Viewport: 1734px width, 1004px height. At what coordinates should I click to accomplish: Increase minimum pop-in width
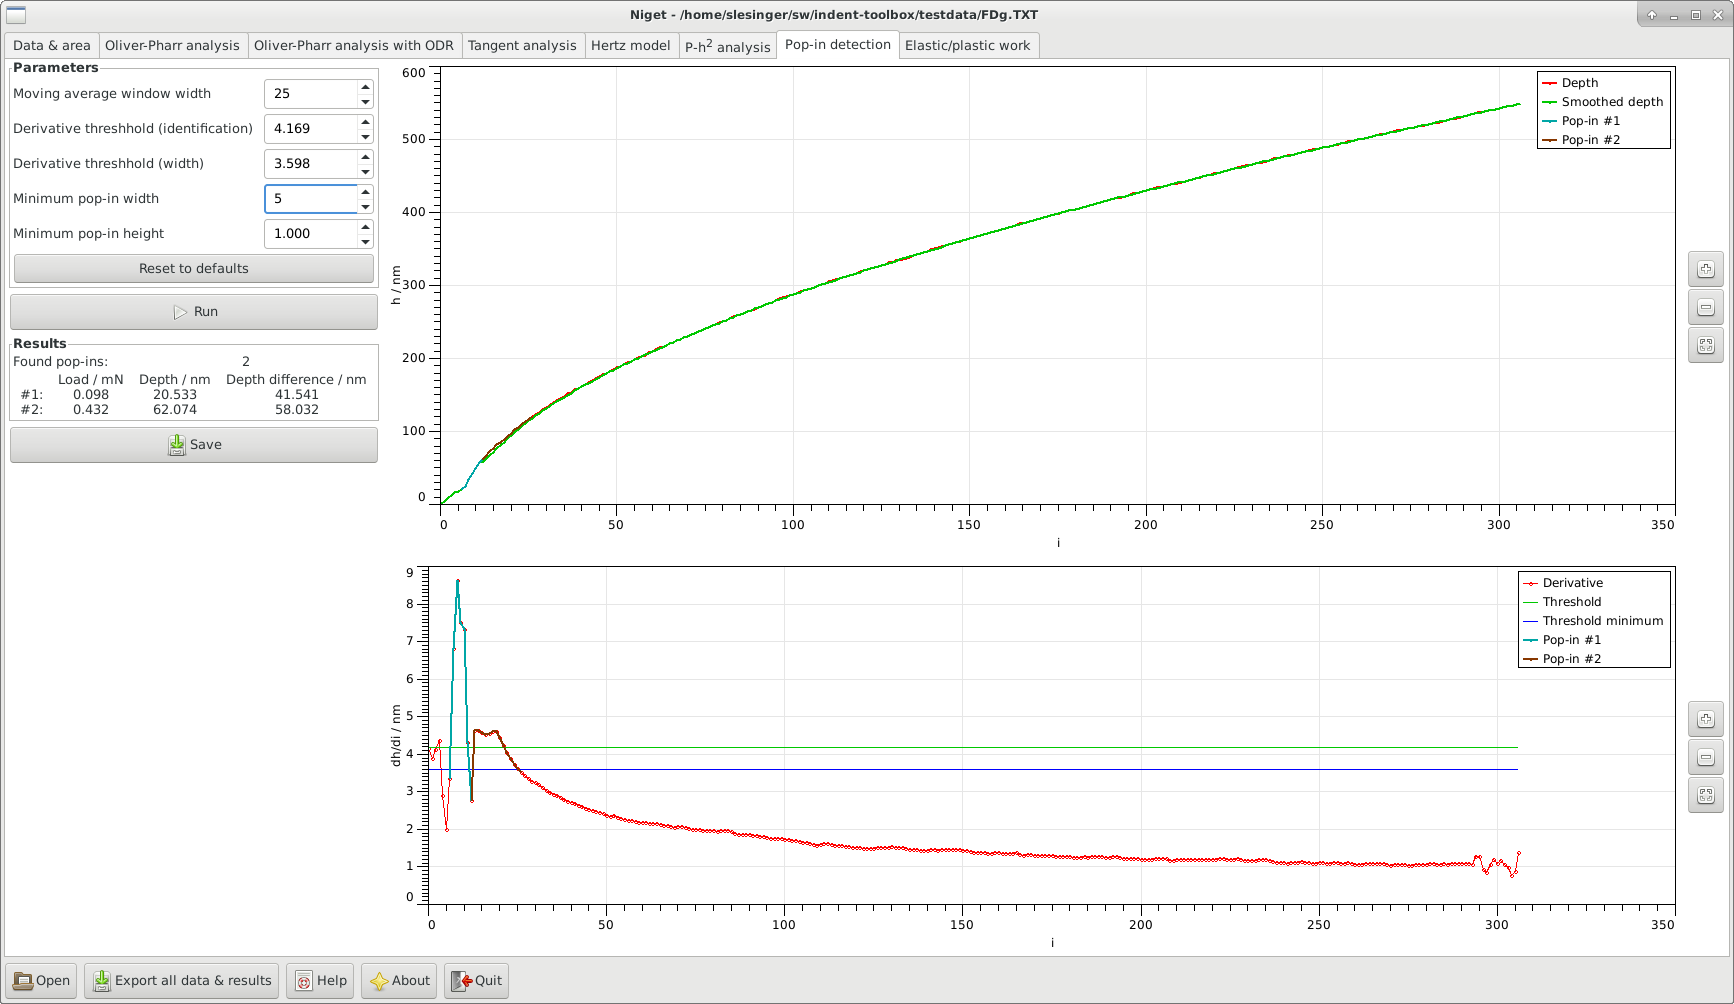(365, 192)
